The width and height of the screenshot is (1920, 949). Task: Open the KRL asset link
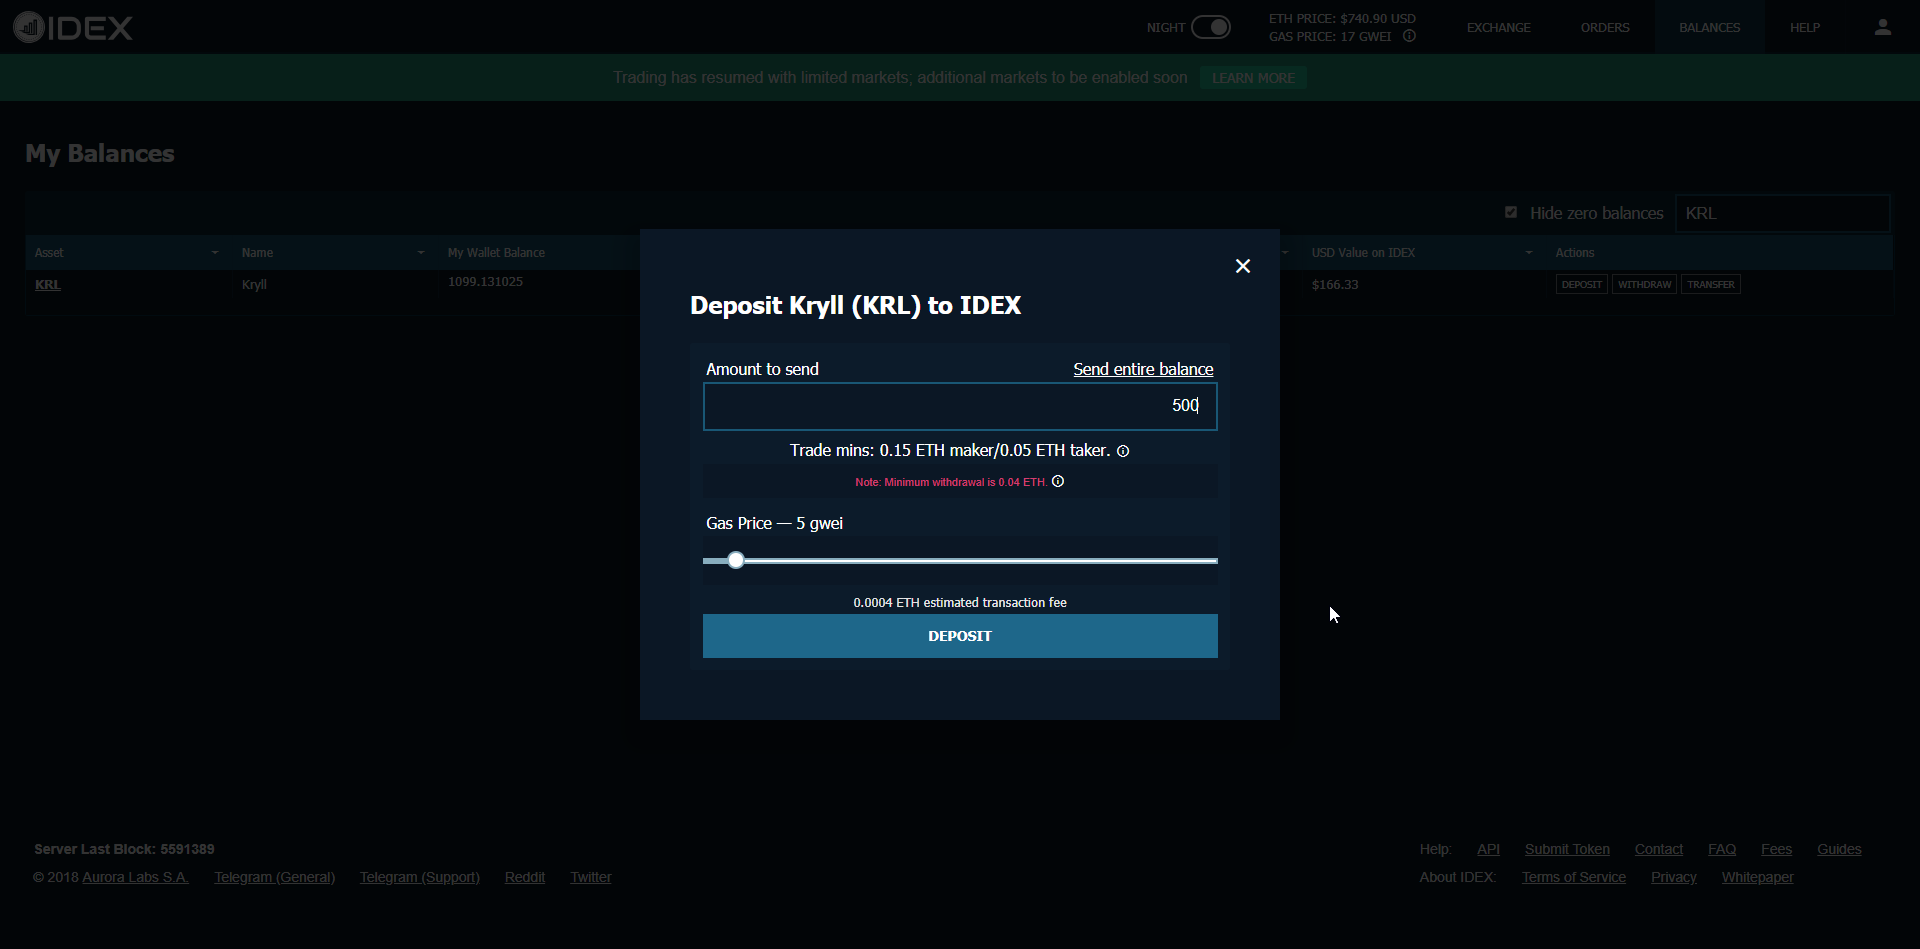click(48, 285)
